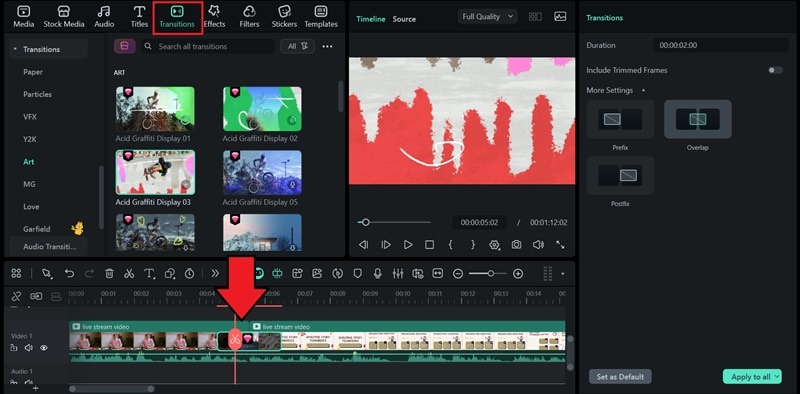Set the mark out point brace

click(x=473, y=245)
